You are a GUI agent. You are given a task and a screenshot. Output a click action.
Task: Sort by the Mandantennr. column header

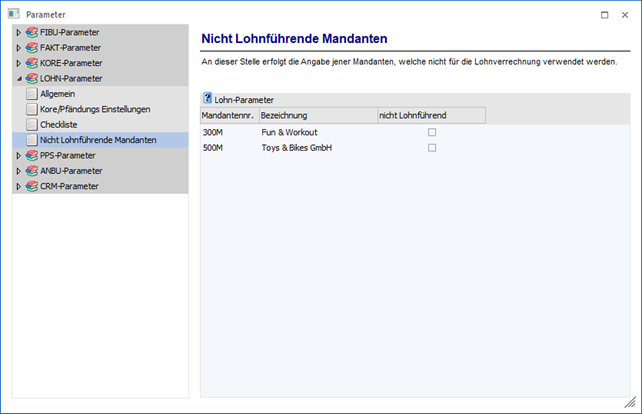(228, 116)
